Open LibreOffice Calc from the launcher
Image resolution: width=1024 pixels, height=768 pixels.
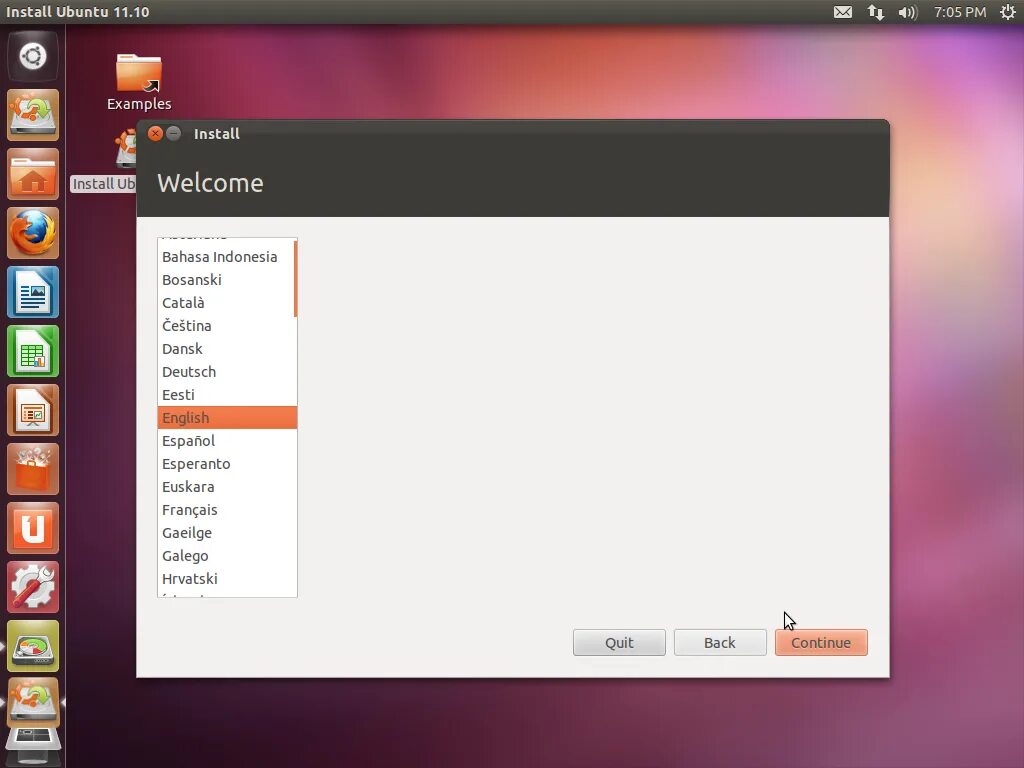(x=33, y=351)
